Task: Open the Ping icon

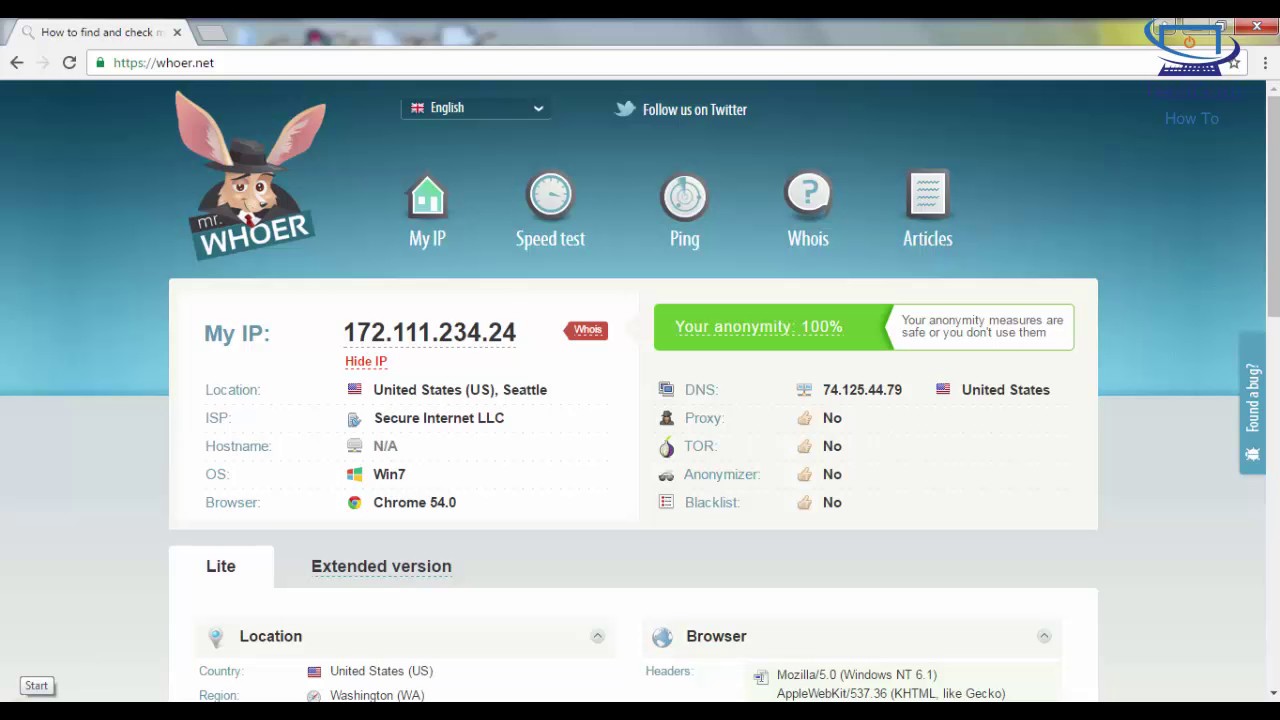Action: (684, 196)
